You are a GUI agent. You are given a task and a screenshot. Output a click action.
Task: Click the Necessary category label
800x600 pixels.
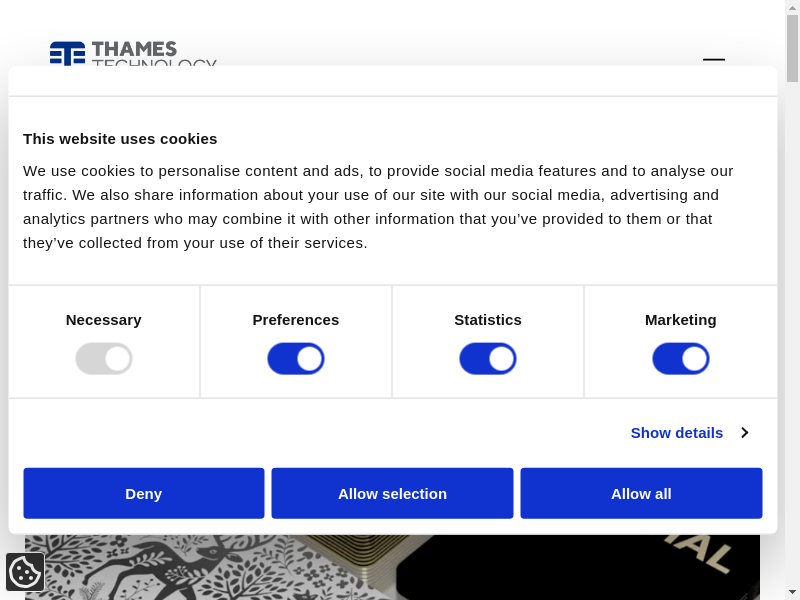click(104, 320)
